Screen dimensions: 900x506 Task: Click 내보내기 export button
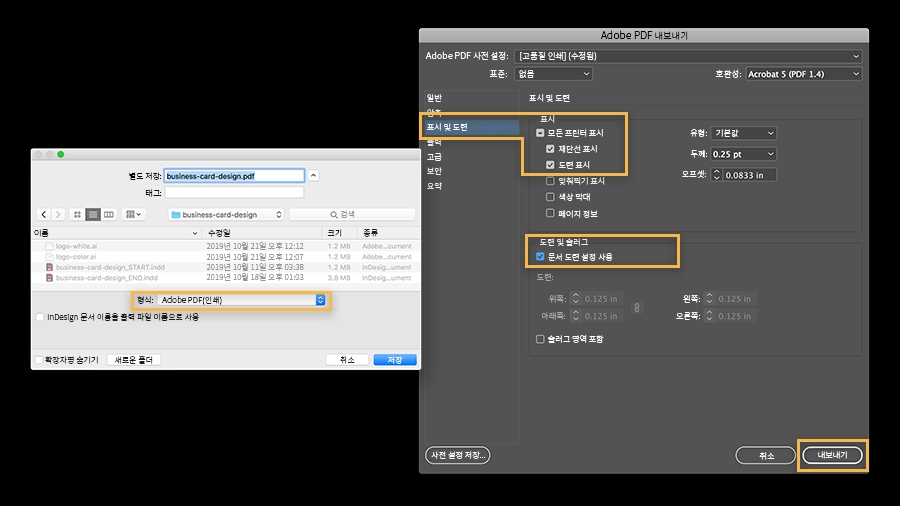[832, 456]
